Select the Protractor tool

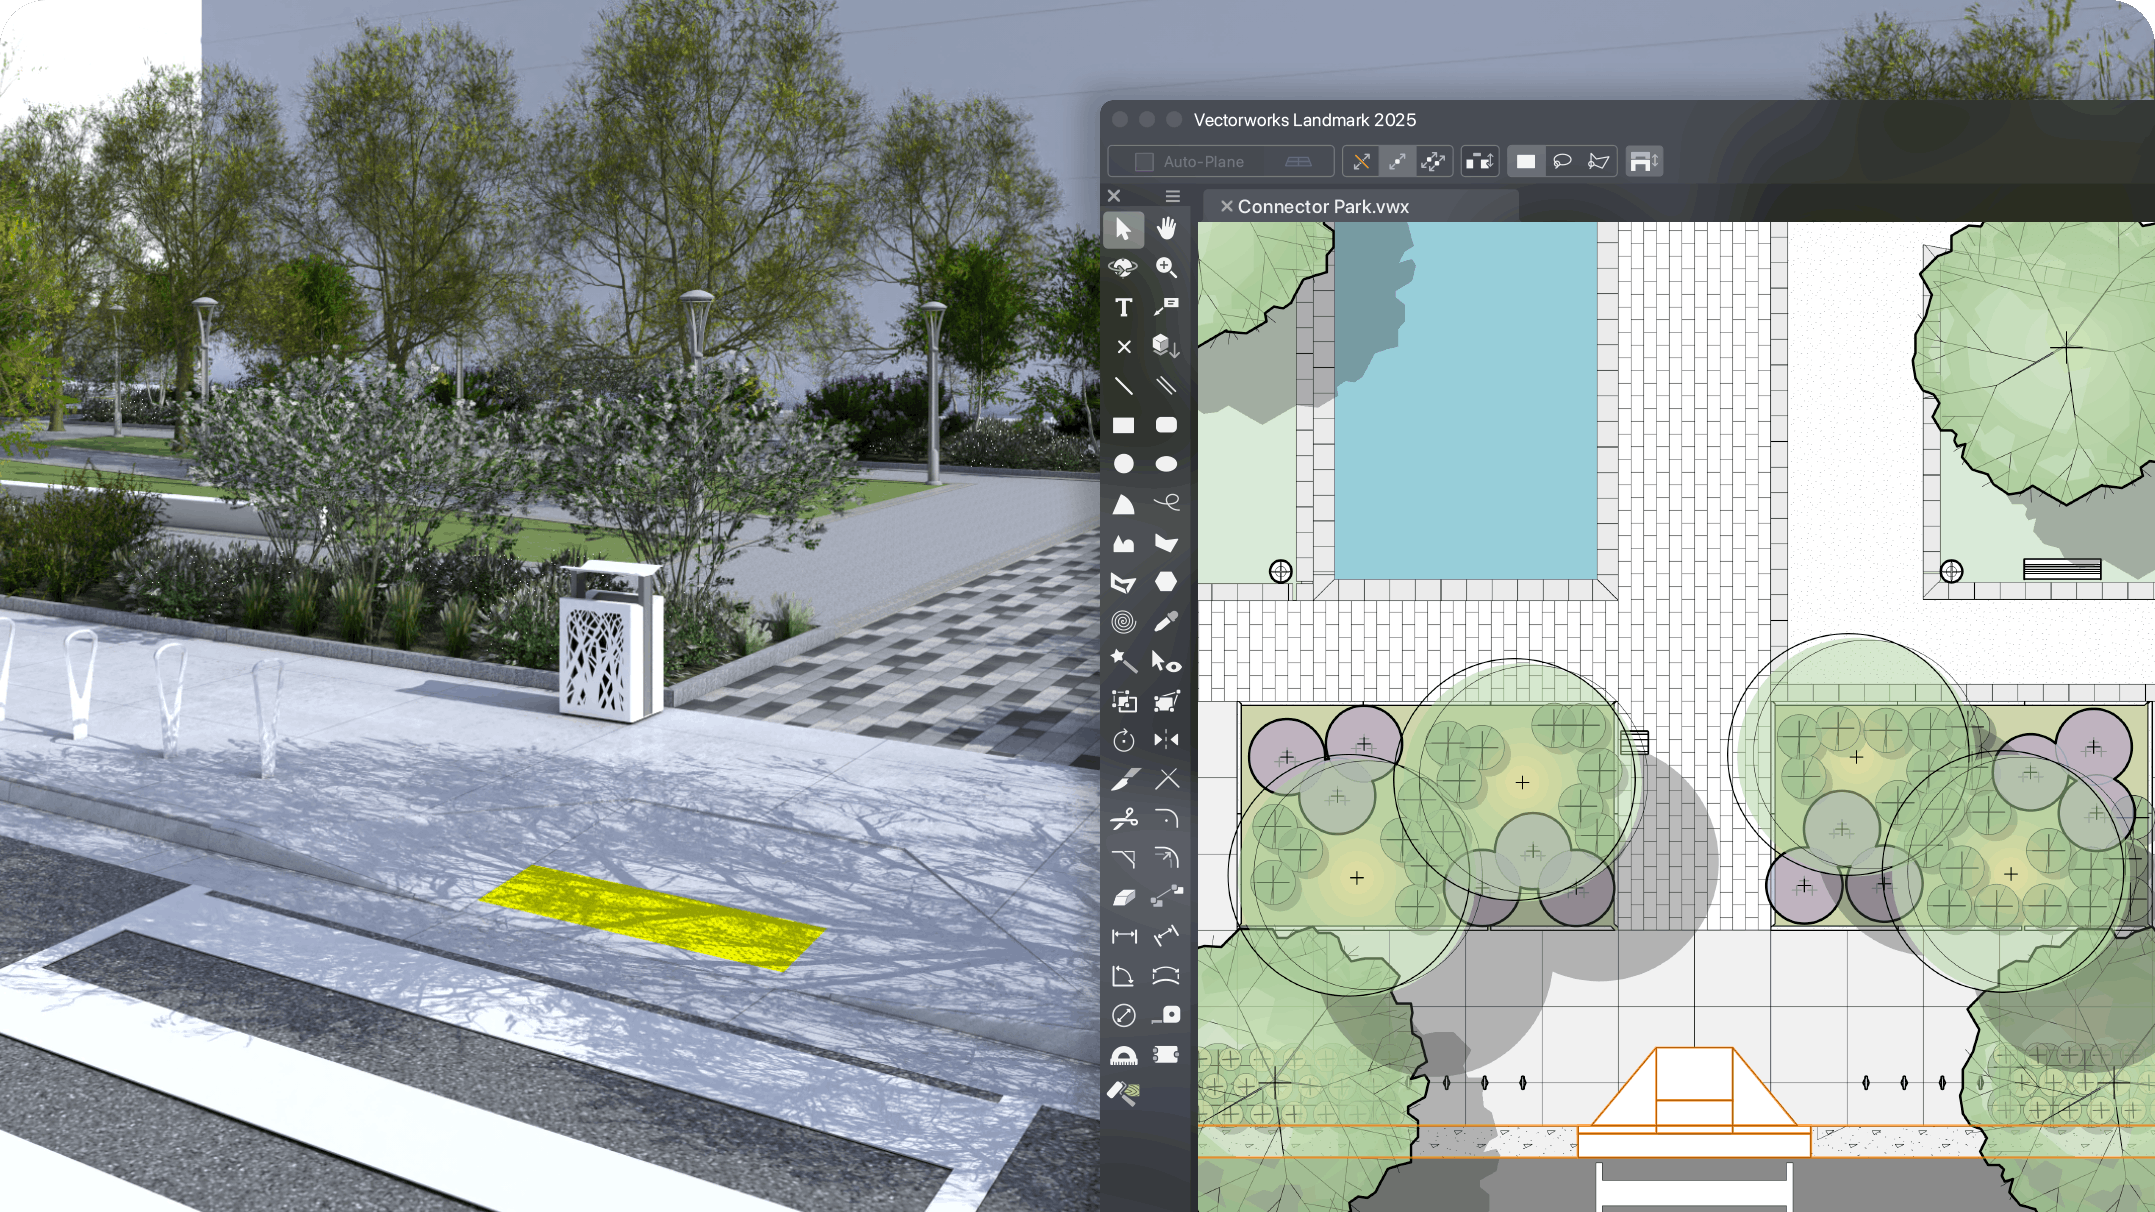[1124, 1053]
